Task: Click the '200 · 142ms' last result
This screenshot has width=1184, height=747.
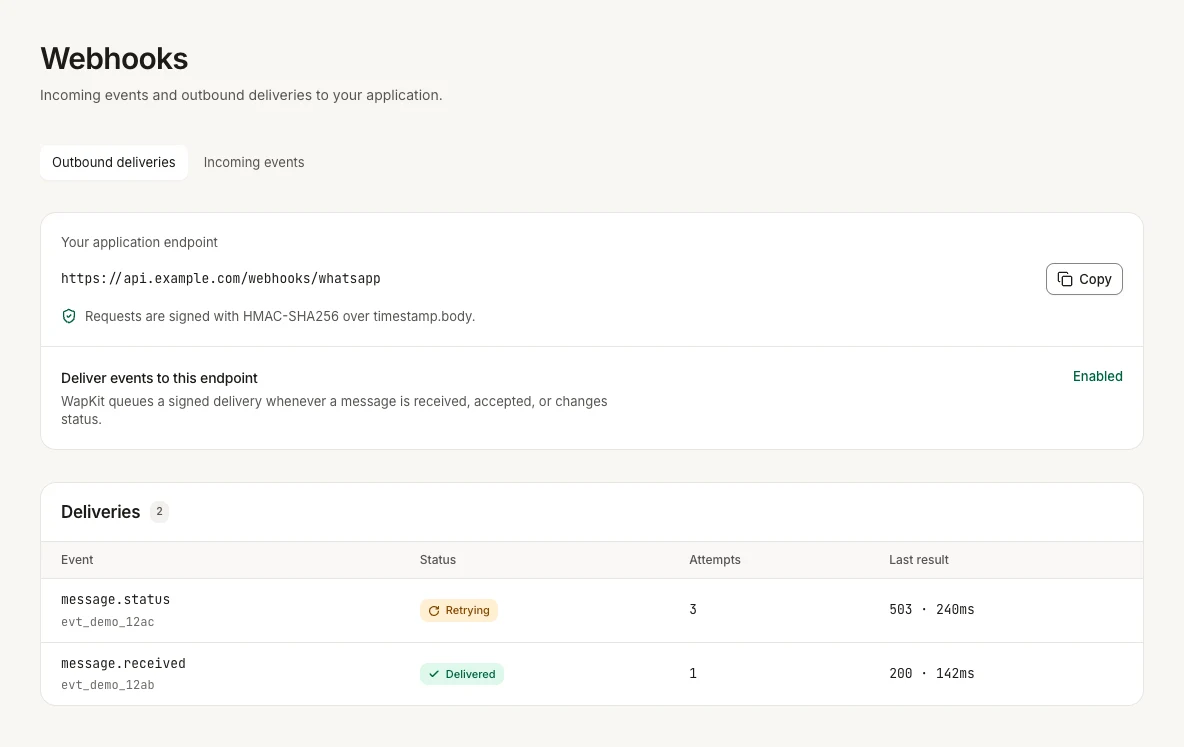Action: pos(932,673)
